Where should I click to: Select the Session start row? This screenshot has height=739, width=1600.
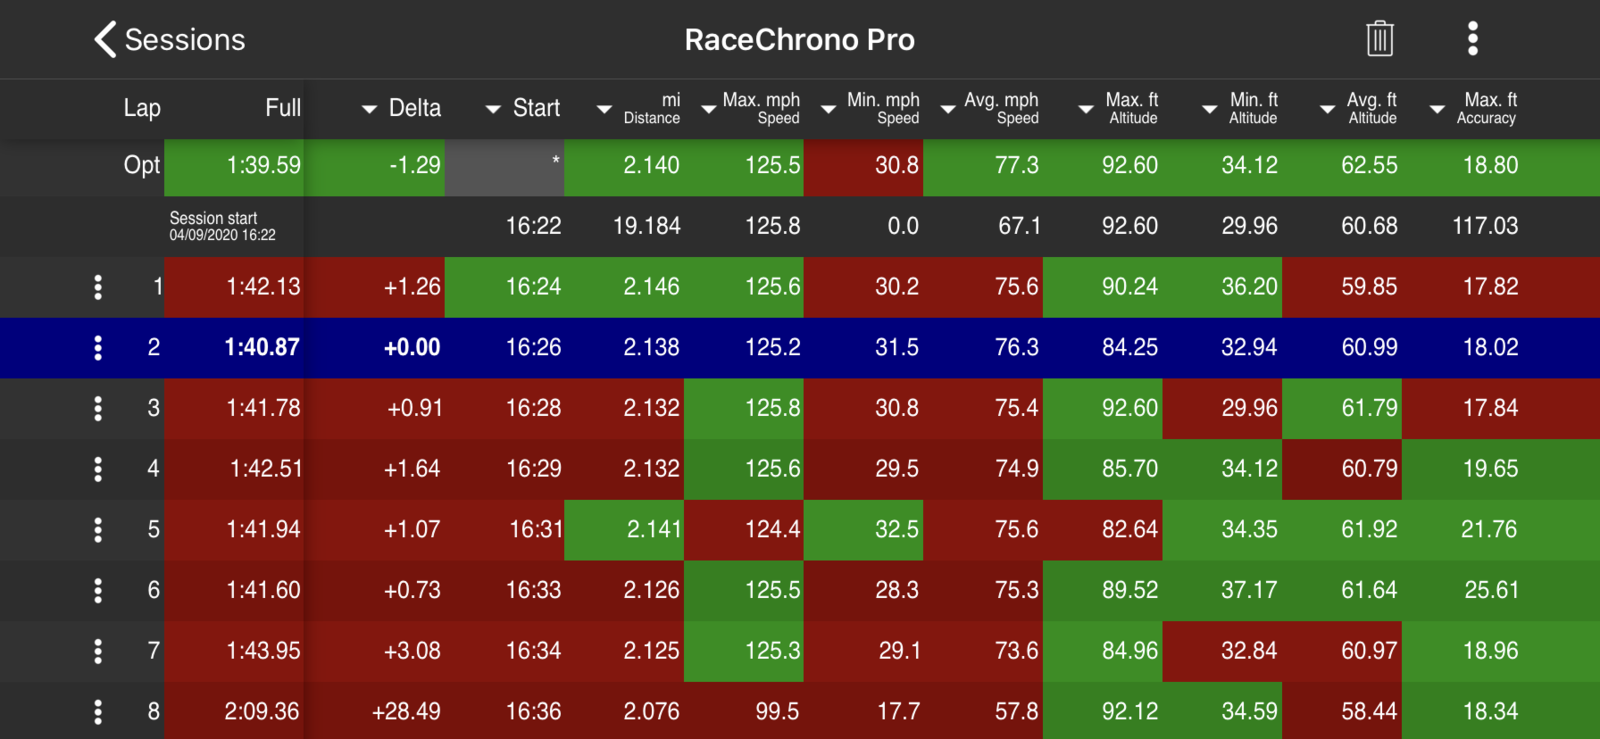(800, 226)
